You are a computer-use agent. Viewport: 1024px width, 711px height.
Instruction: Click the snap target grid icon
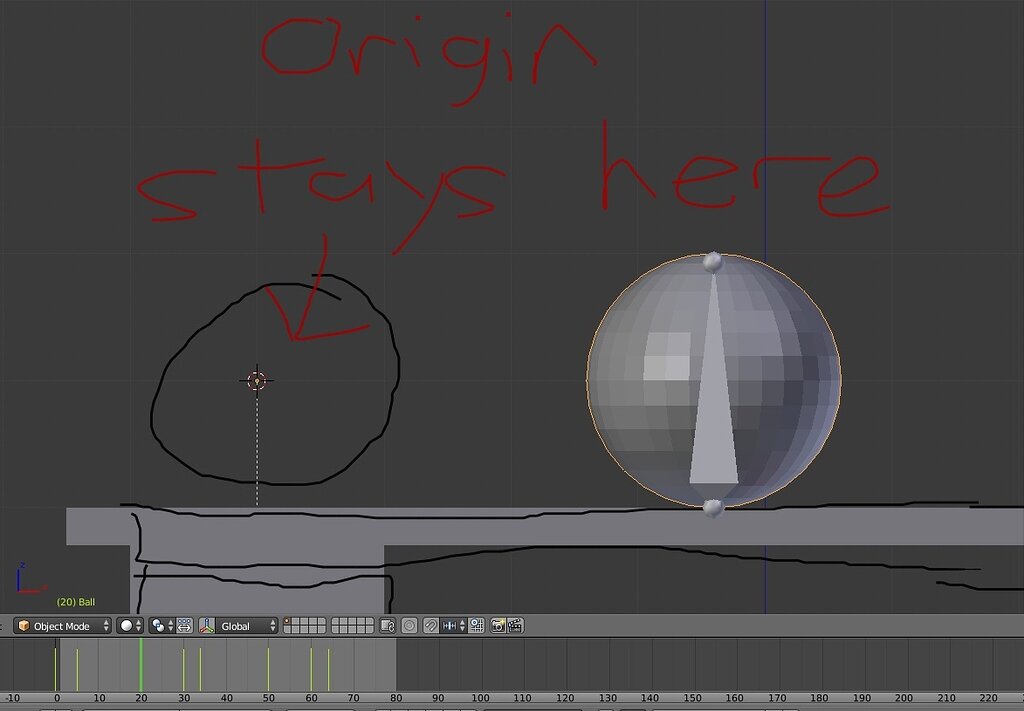476,626
